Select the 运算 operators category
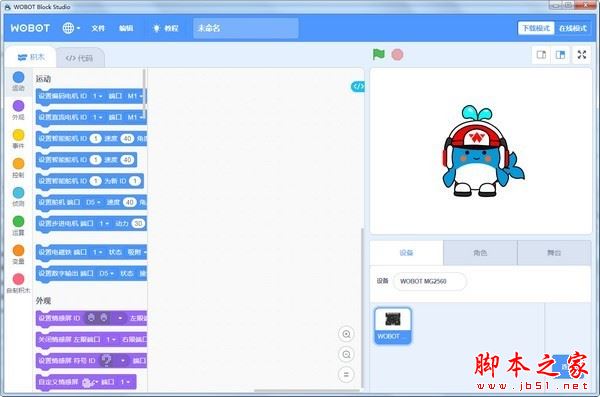Screen dimensions: 600x397 point(18,226)
